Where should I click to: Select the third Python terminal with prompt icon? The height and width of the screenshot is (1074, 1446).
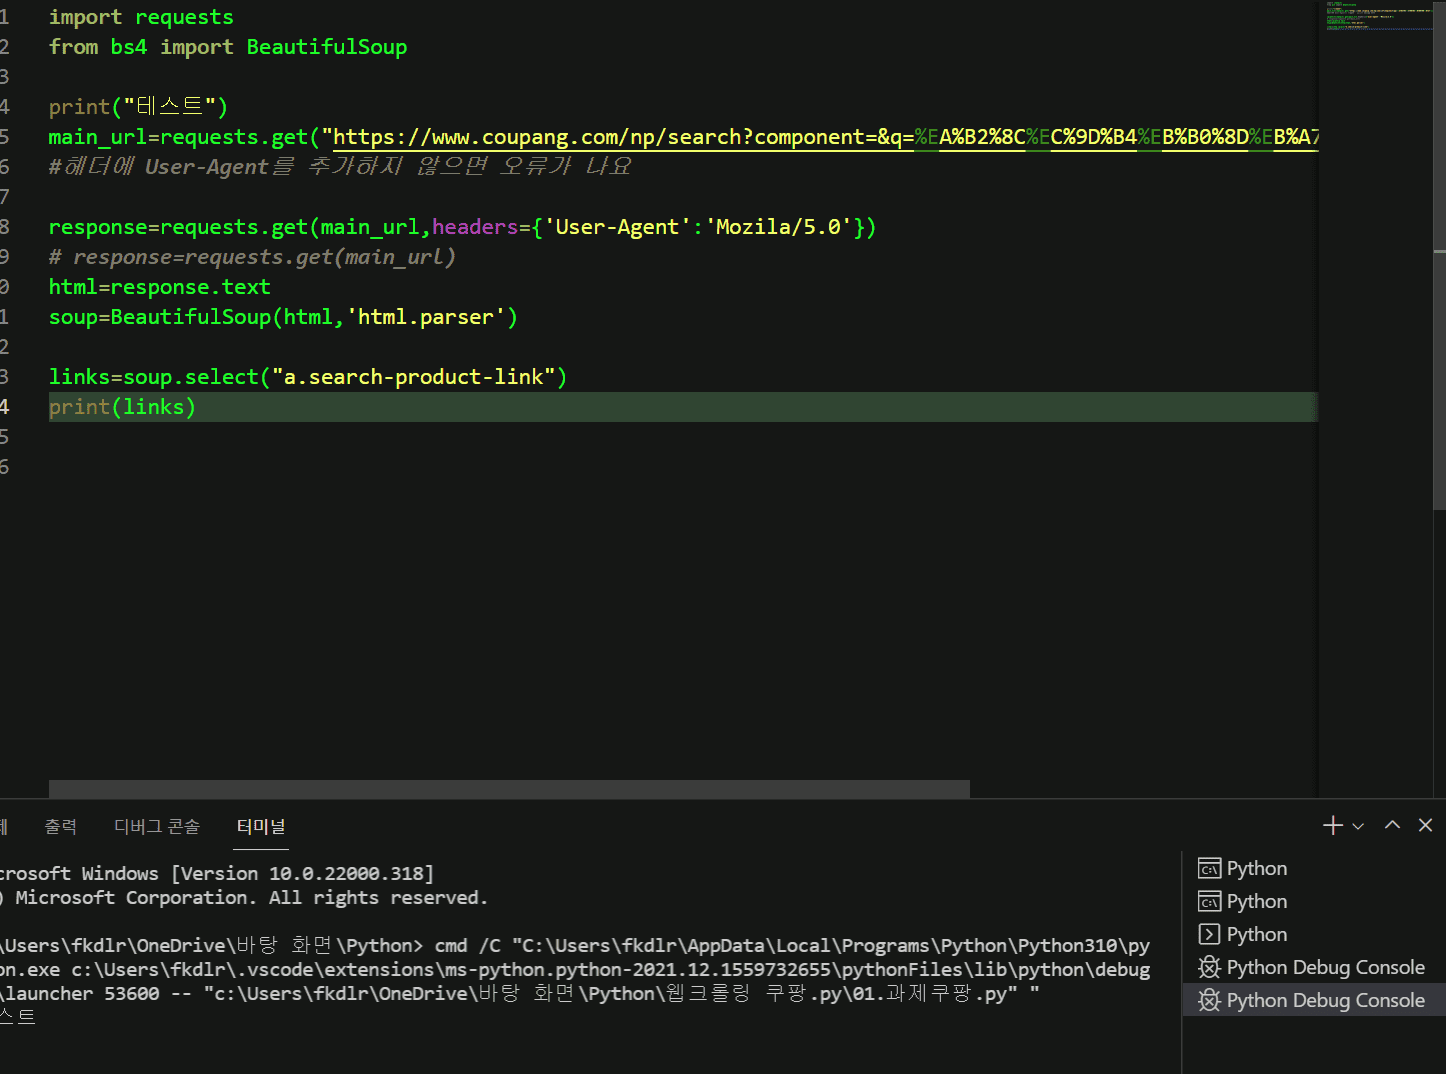coord(1314,934)
